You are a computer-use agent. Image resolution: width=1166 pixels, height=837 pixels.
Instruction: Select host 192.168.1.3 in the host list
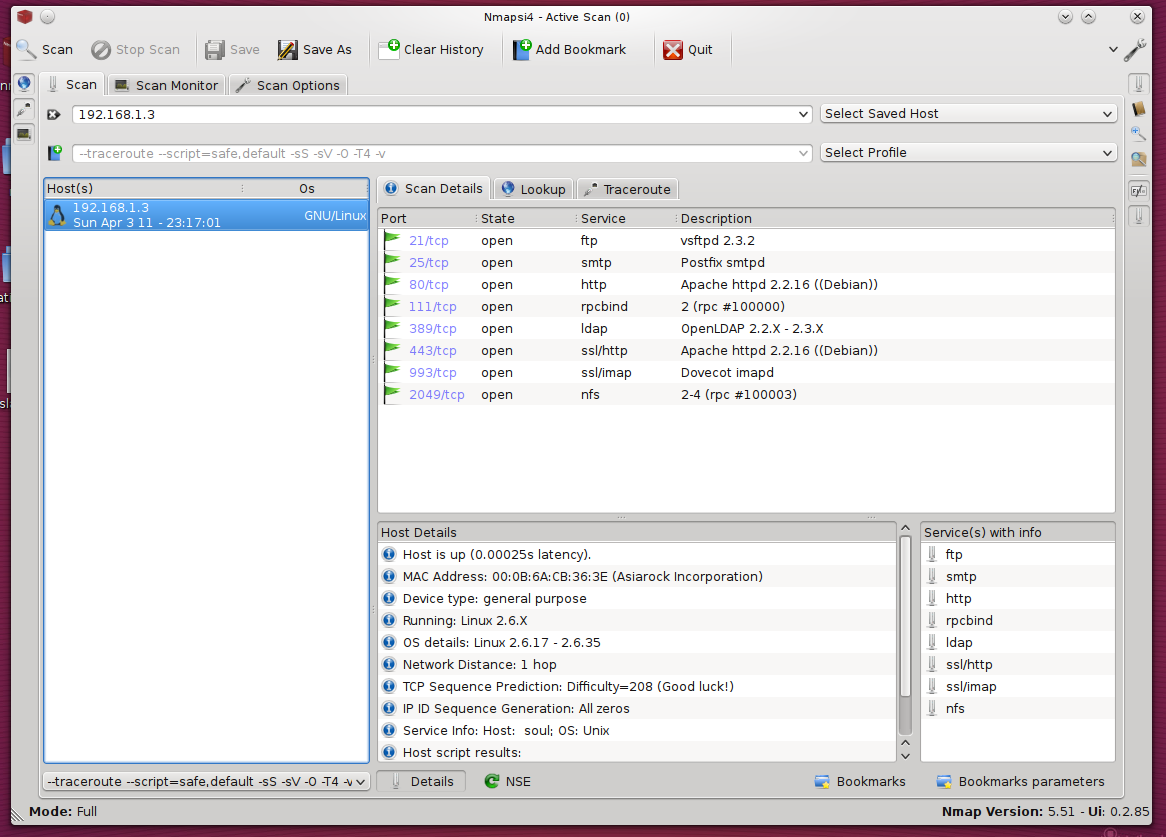(207, 215)
